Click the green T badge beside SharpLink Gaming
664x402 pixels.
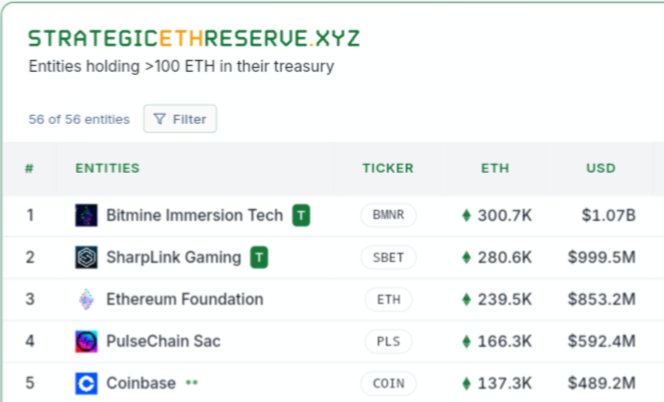(x=259, y=257)
